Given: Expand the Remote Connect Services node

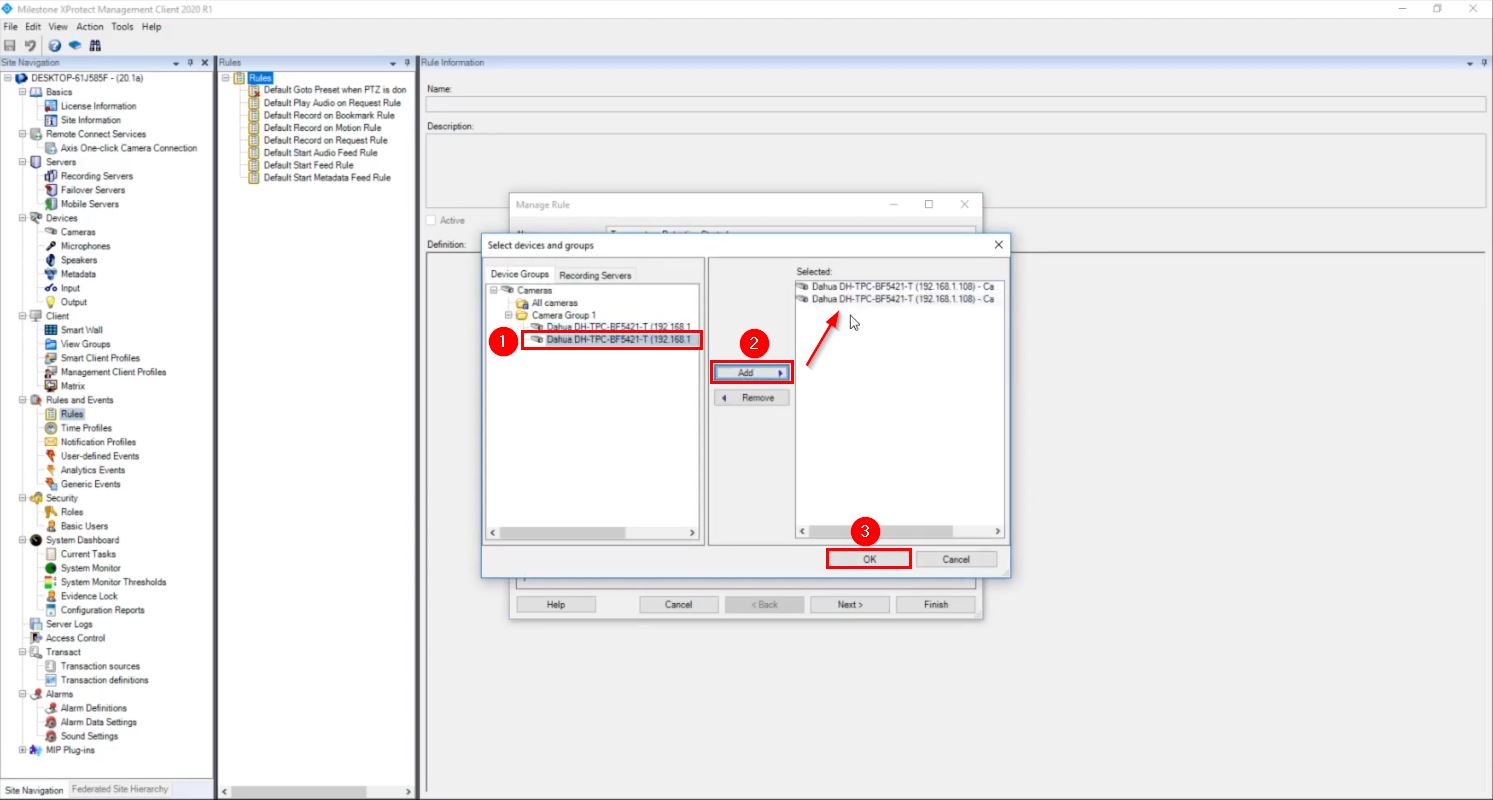Looking at the screenshot, I should (x=21, y=134).
